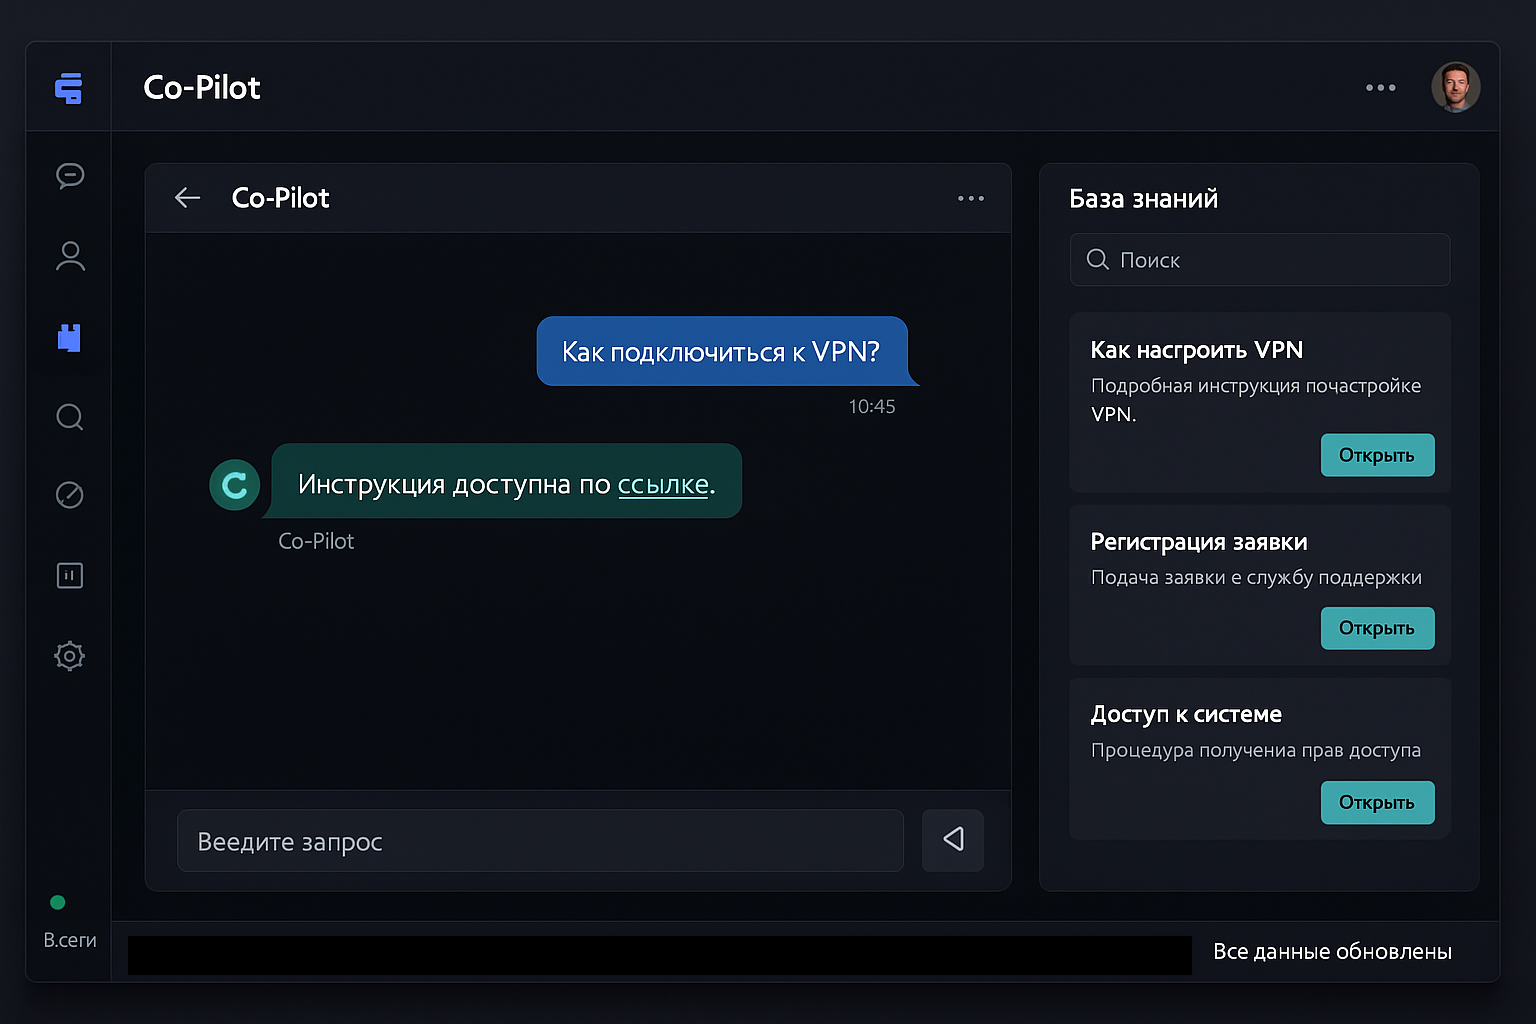Click the Поиск knowledge base search field

pyautogui.click(x=1260, y=260)
